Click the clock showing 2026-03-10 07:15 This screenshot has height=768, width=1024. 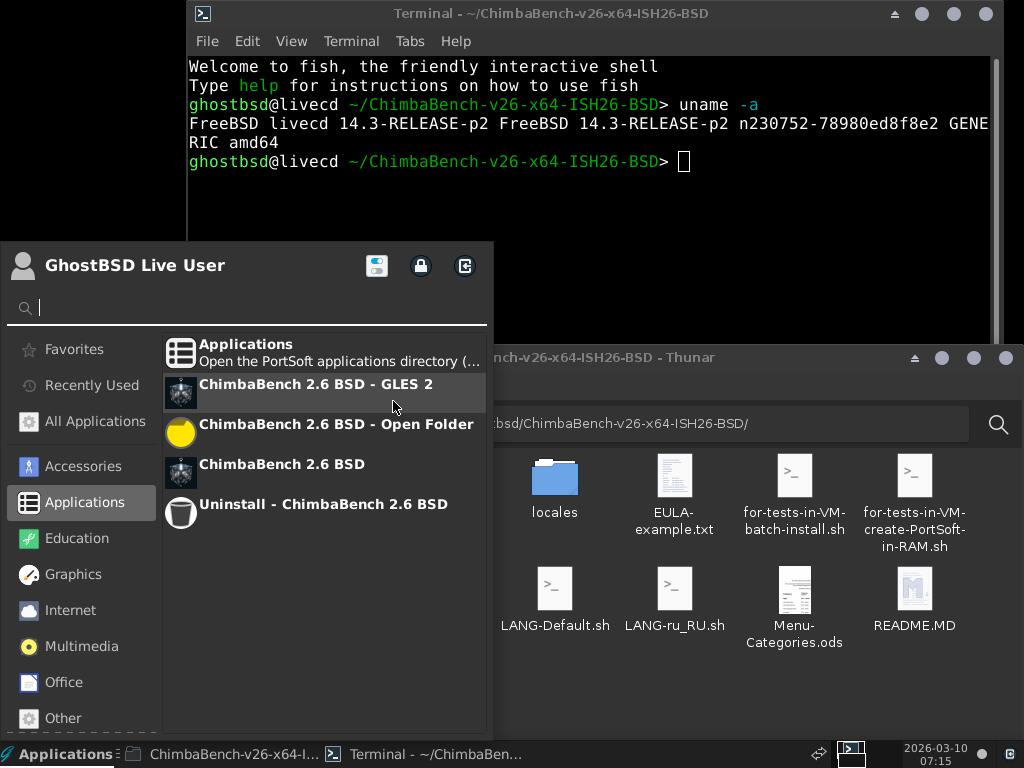tap(935, 754)
